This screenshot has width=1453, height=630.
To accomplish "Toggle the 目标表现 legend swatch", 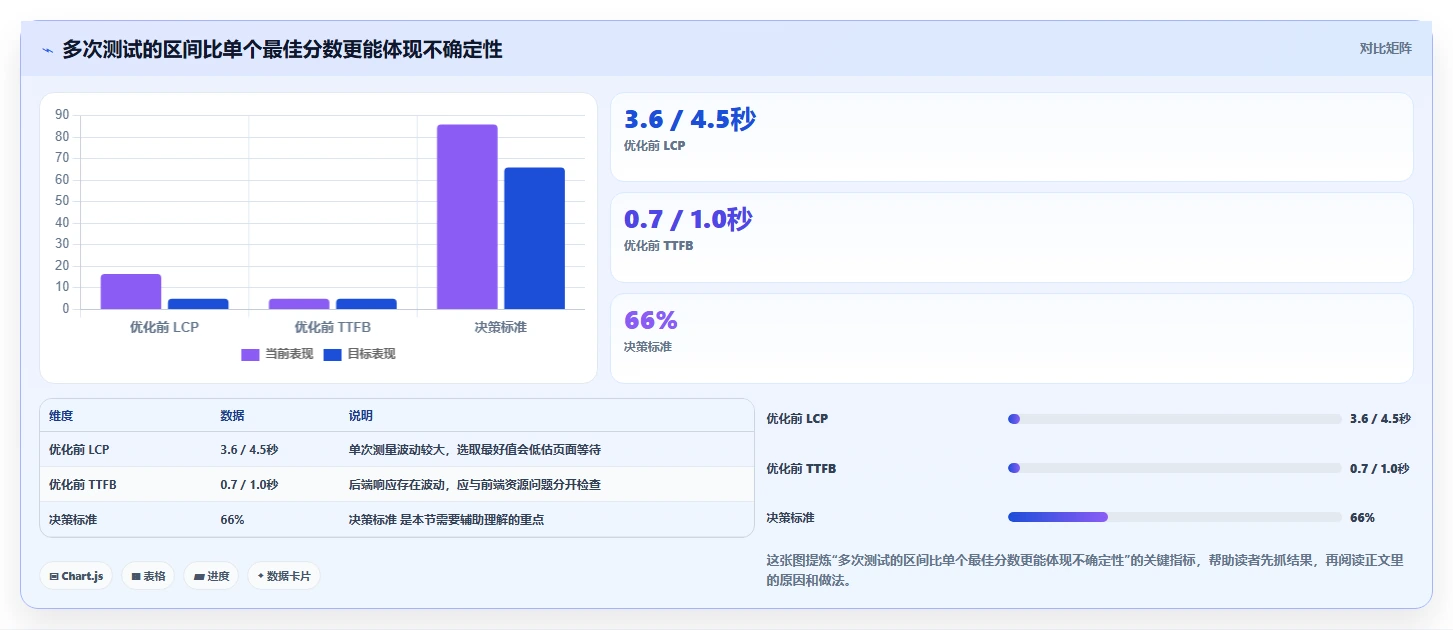I will [x=333, y=354].
